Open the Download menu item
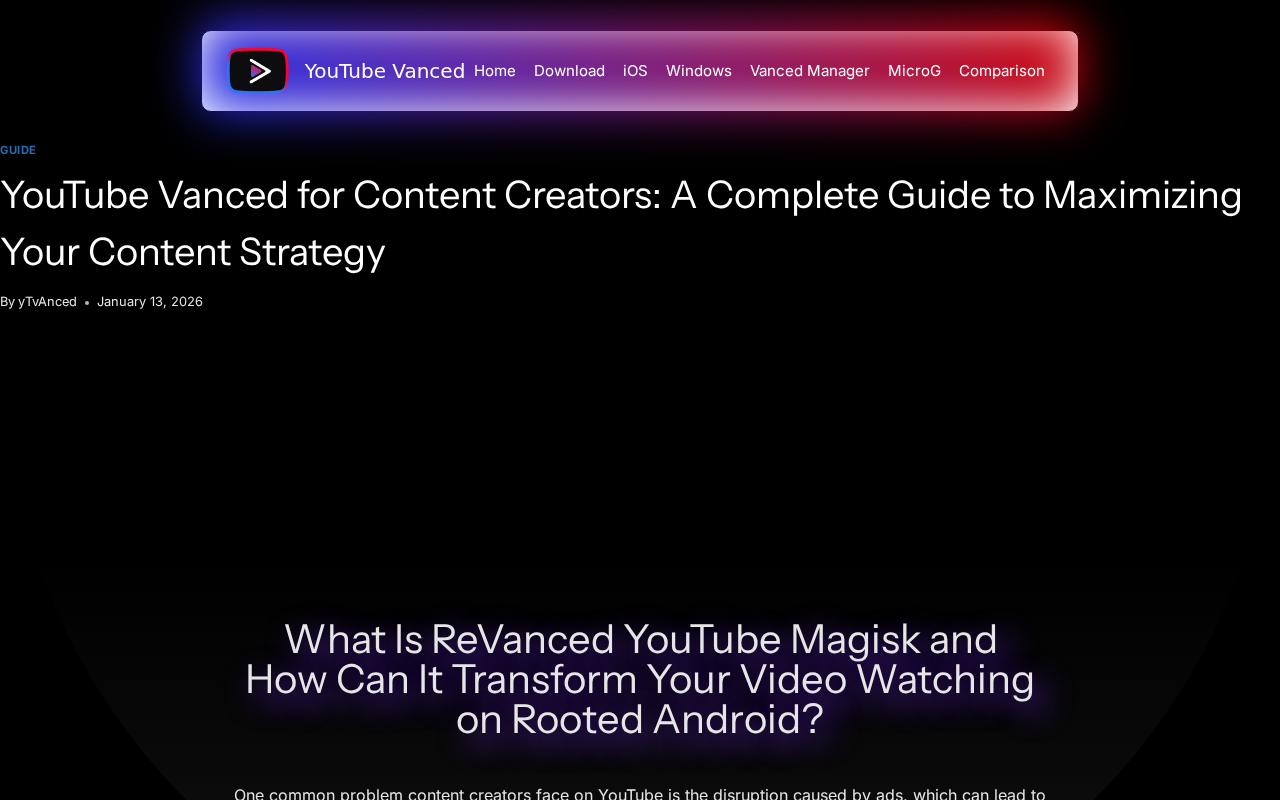Viewport: 1280px width, 800px height. (569, 71)
